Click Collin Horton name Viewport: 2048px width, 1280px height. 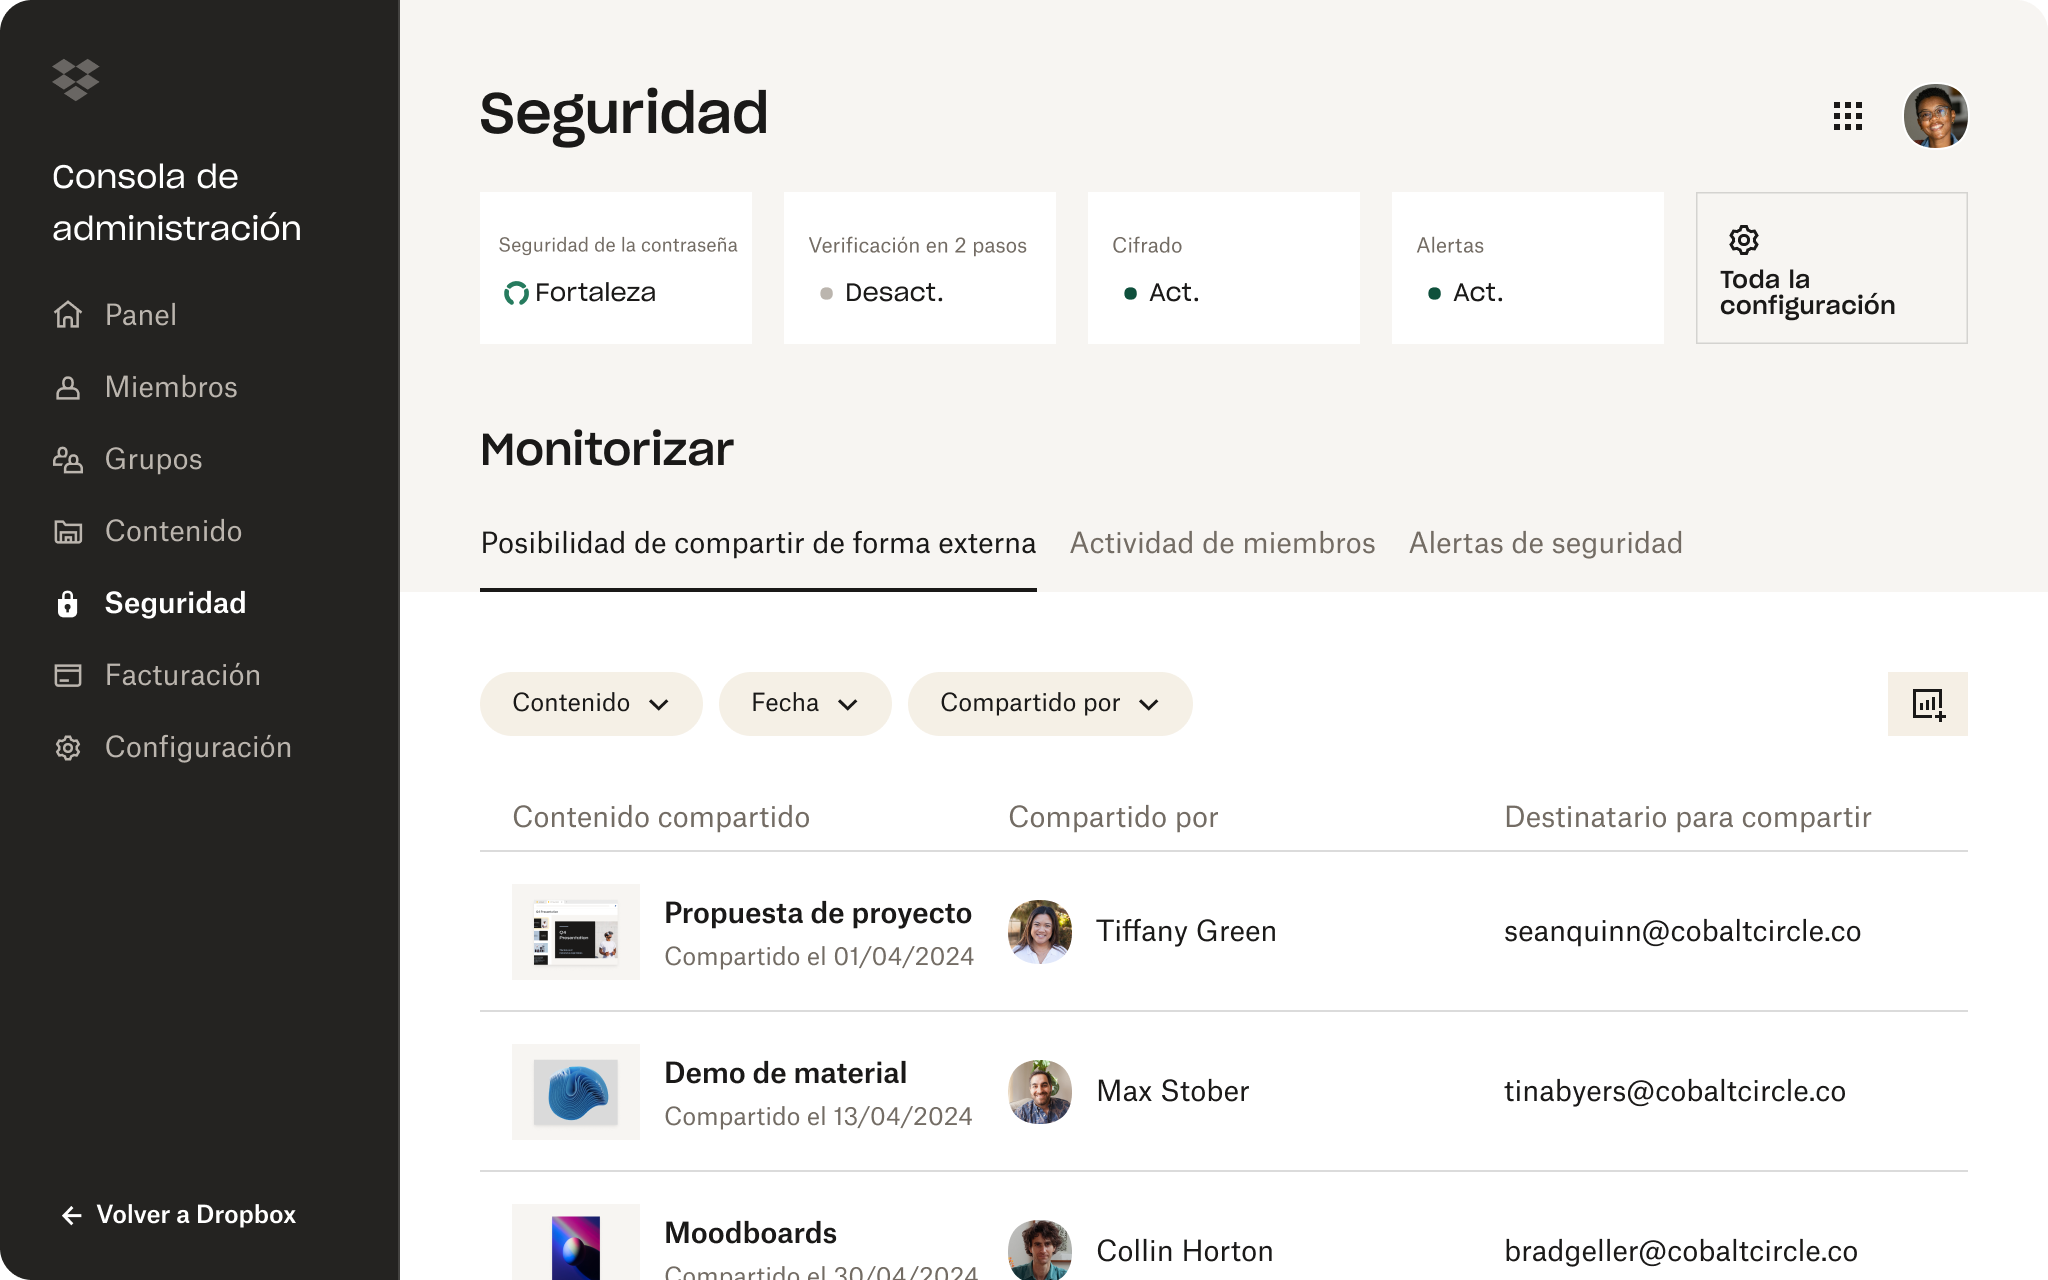[1184, 1251]
